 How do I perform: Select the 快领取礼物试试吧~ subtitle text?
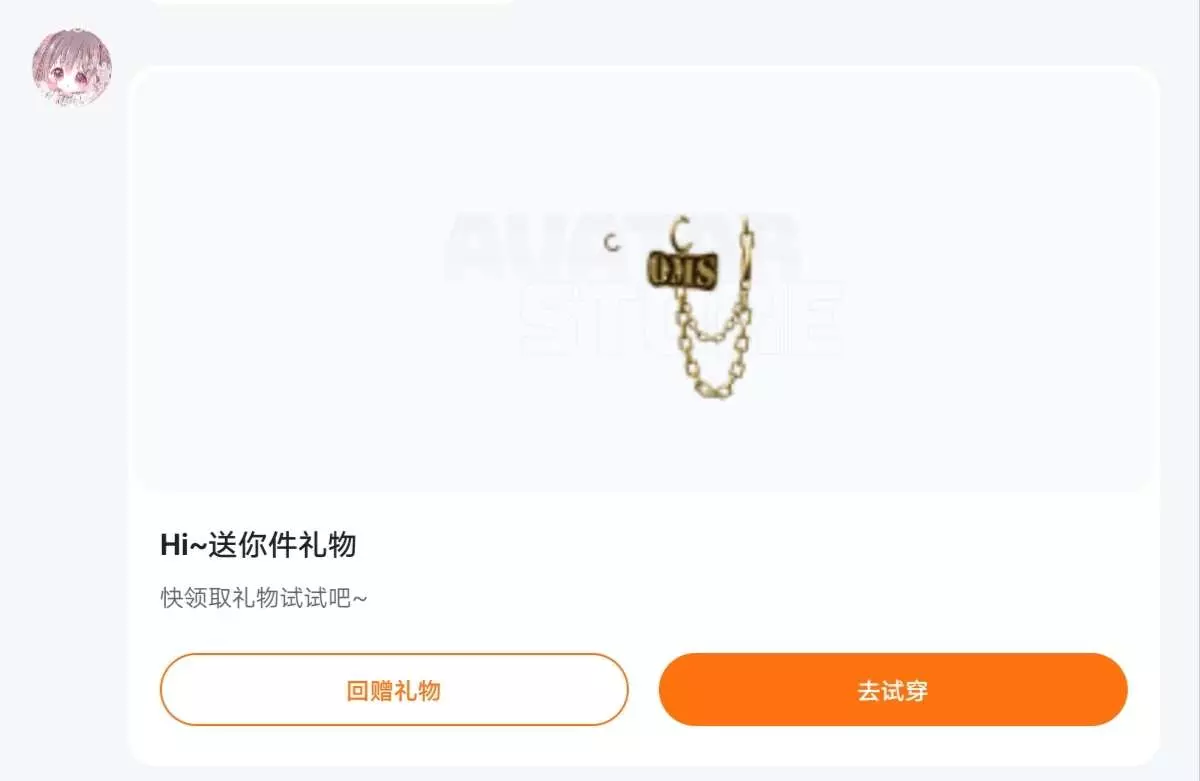tap(264, 598)
